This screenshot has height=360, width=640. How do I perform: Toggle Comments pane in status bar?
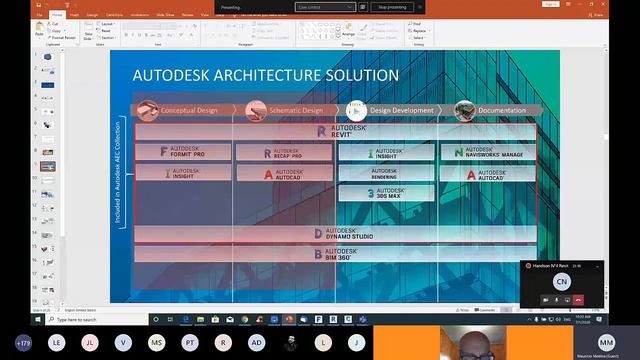click(x=485, y=310)
